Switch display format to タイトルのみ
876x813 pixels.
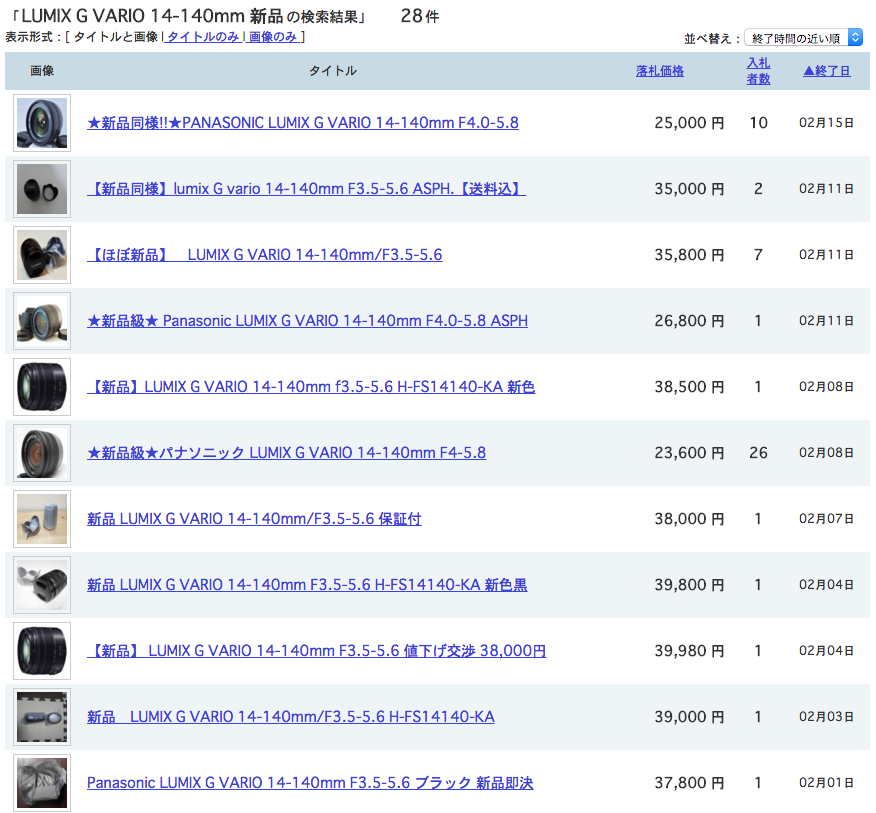203,37
